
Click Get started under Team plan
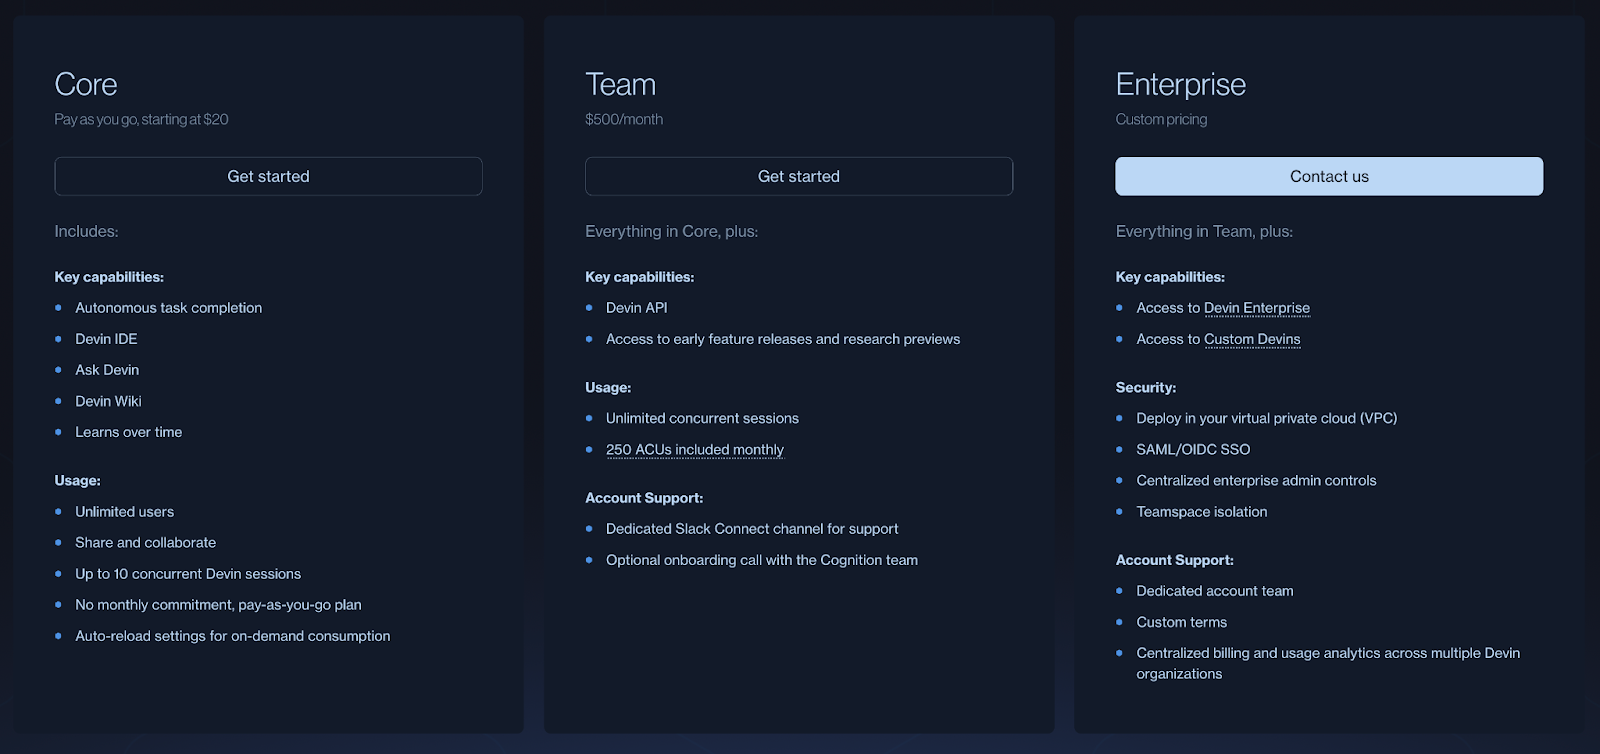click(x=799, y=176)
